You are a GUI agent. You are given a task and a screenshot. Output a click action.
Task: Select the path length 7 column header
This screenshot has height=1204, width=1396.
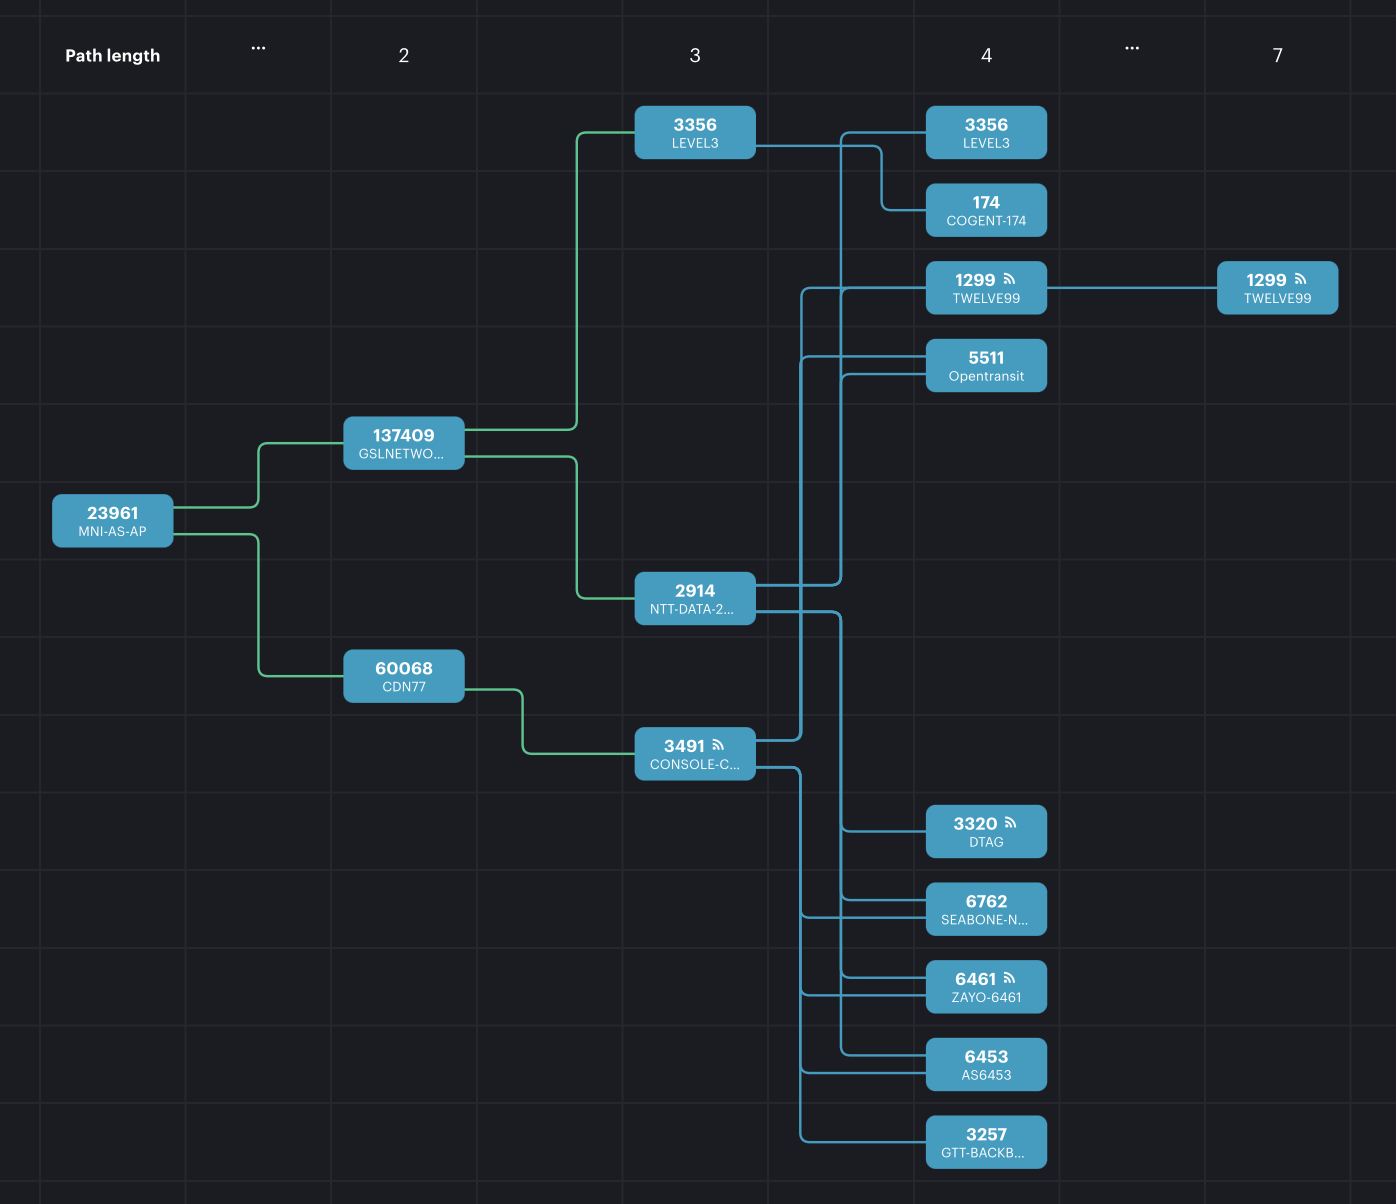tap(1277, 56)
